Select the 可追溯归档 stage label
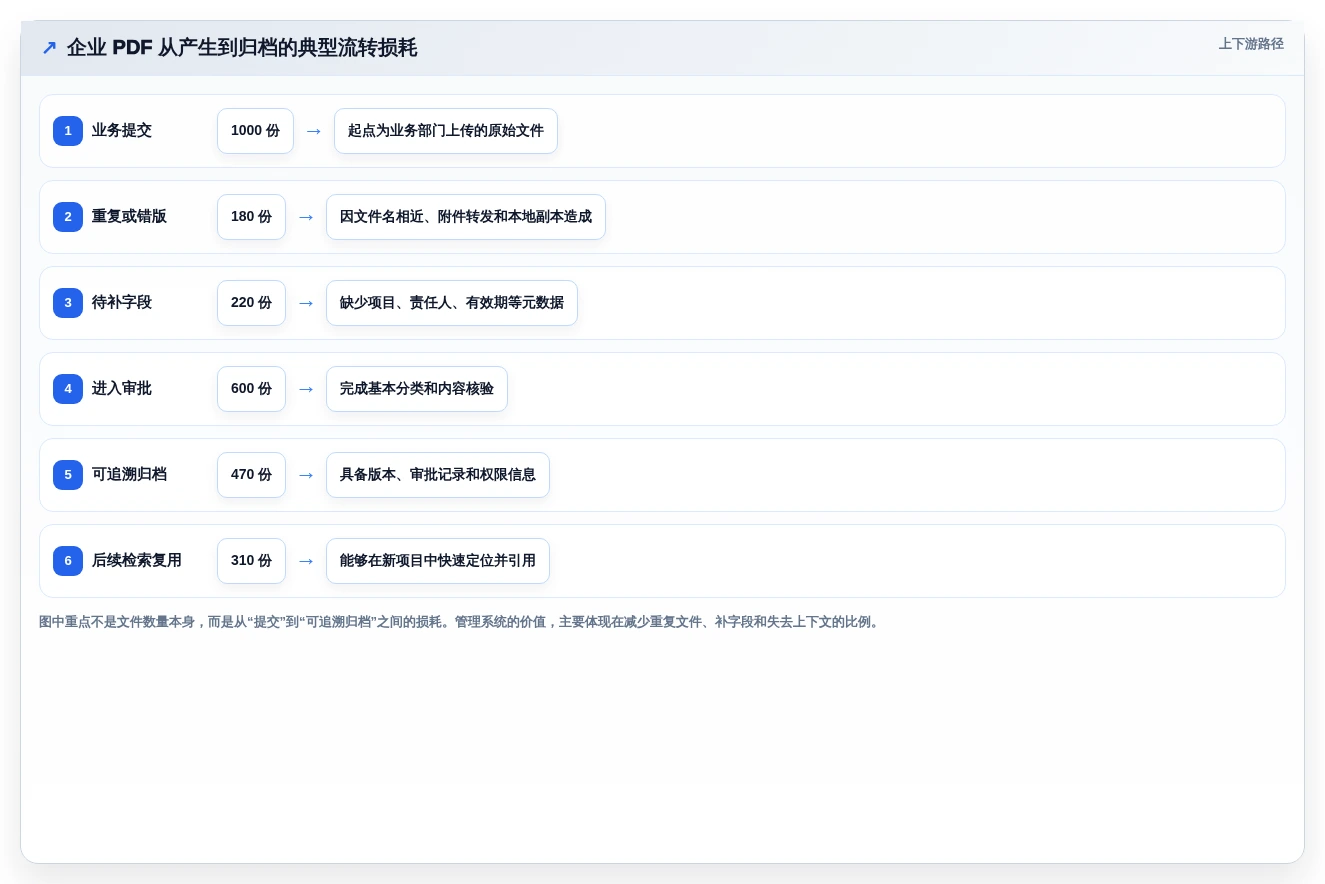 (x=129, y=475)
